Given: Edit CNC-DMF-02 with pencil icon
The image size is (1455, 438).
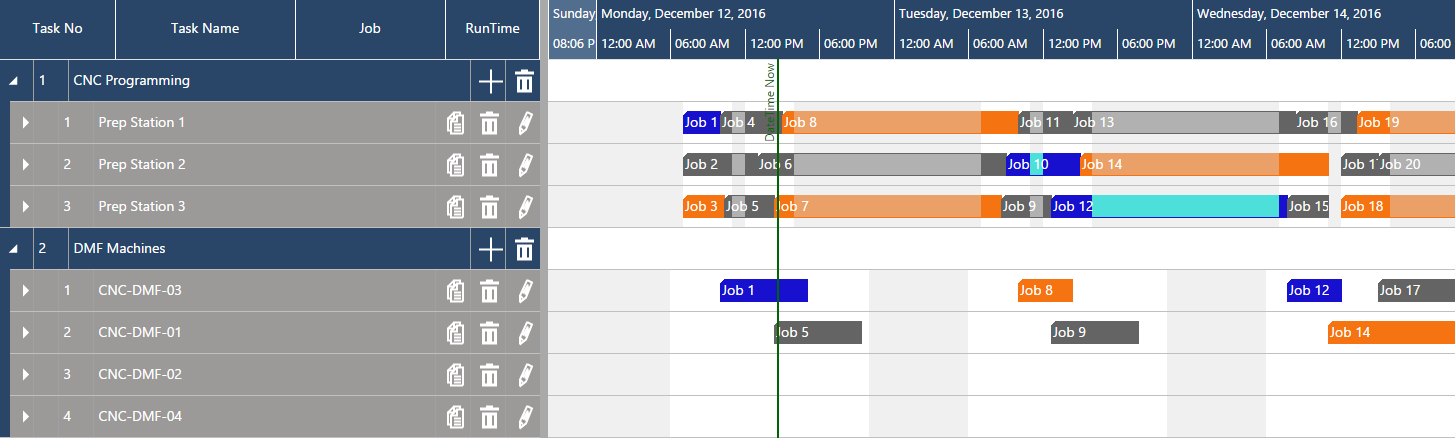Looking at the screenshot, I should 525,375.
